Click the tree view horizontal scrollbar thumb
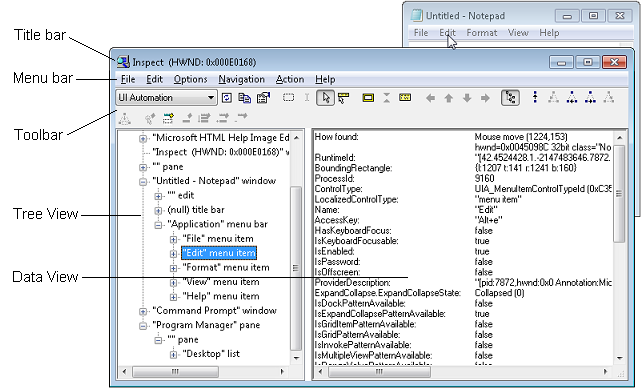 (175, 372)
